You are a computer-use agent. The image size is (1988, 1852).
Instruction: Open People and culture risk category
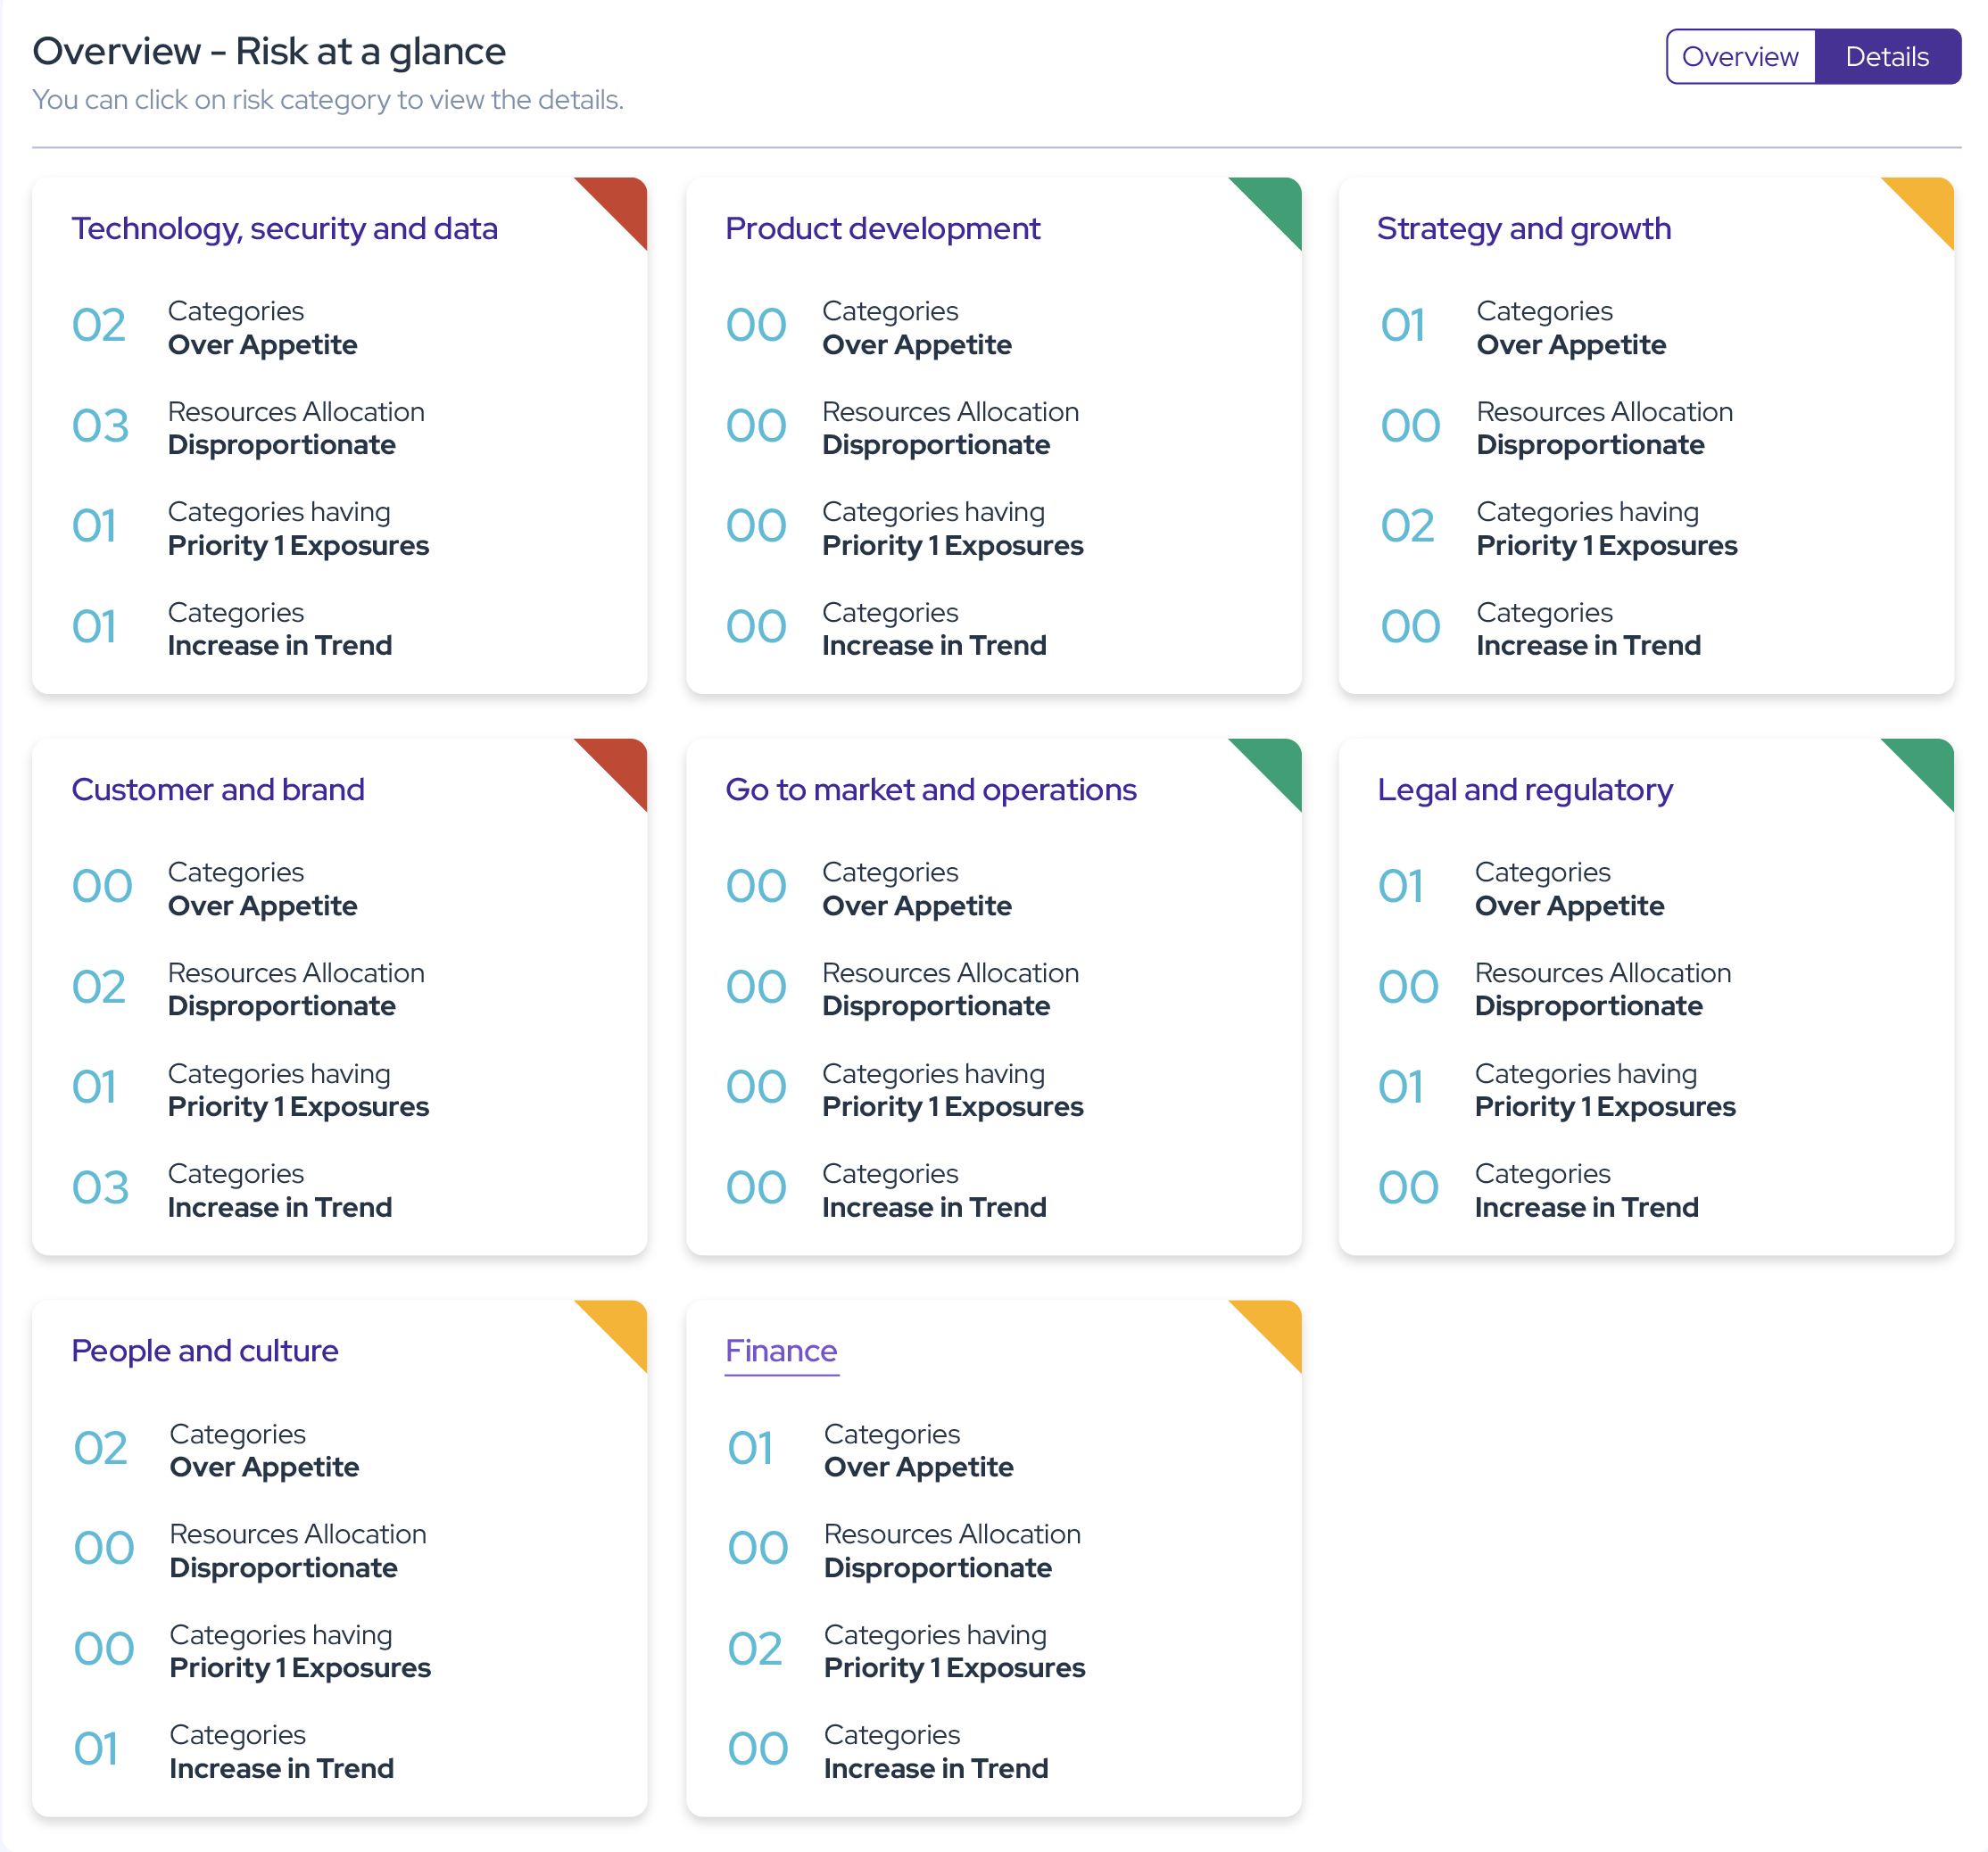point(205,1351)
